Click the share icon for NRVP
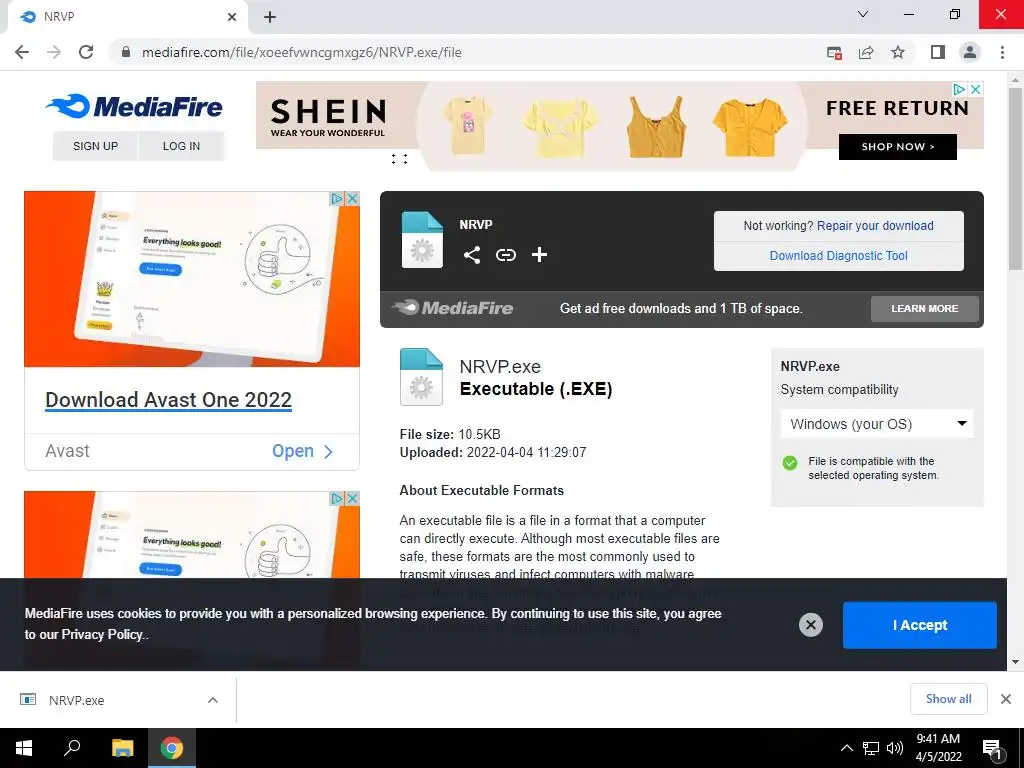 [x=472, y=255]
